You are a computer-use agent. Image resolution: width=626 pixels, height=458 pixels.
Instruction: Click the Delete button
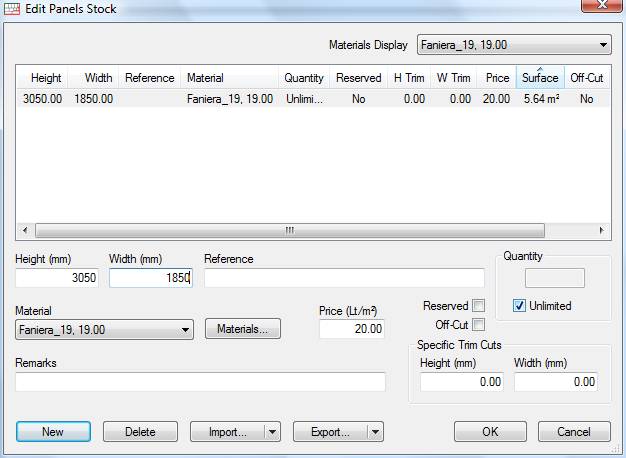coord(140,432)
